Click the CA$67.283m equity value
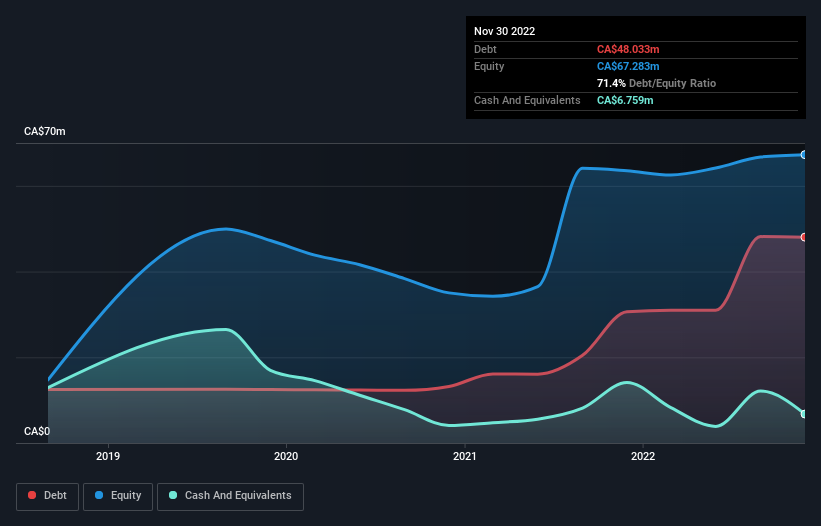This screenshot has height=526, width=821. [x=628, y=66]
